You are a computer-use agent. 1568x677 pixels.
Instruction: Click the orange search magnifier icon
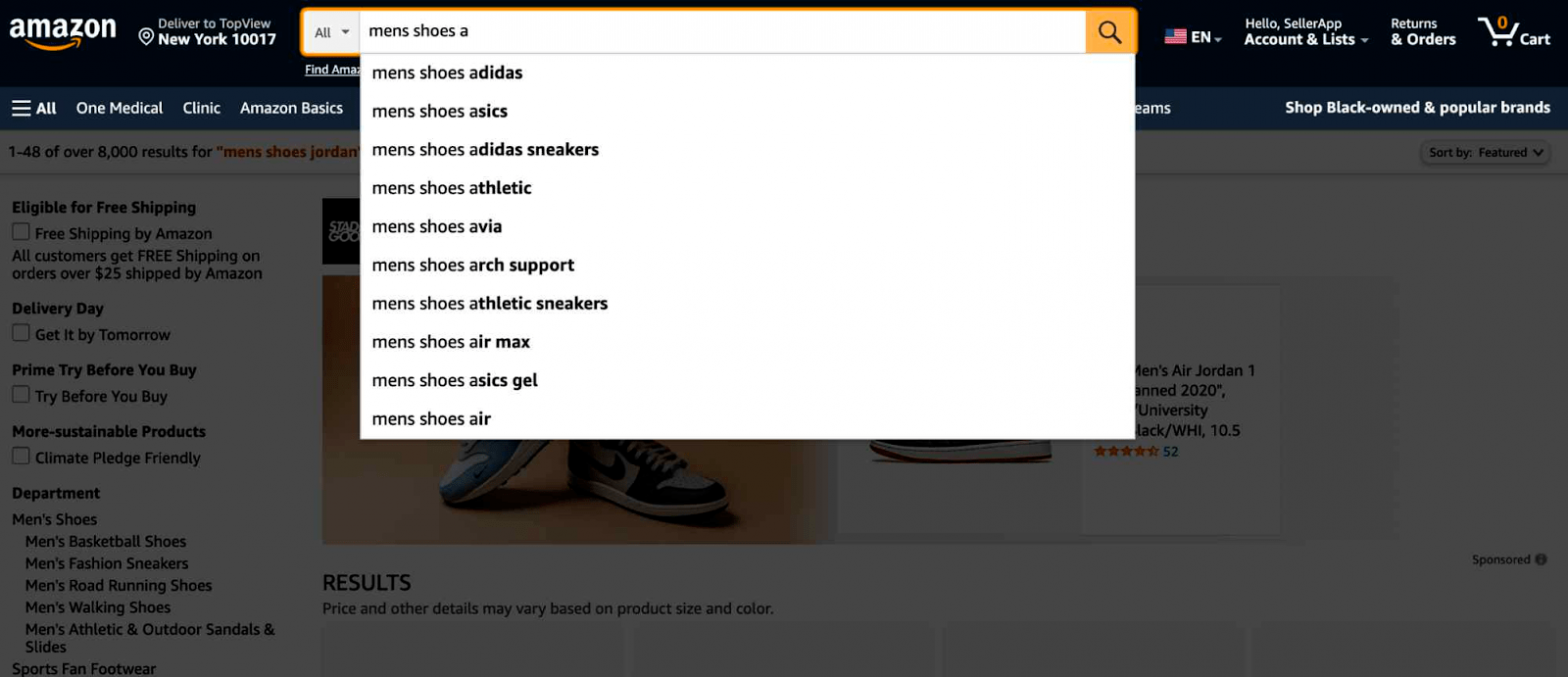[x=1108, y=31]
